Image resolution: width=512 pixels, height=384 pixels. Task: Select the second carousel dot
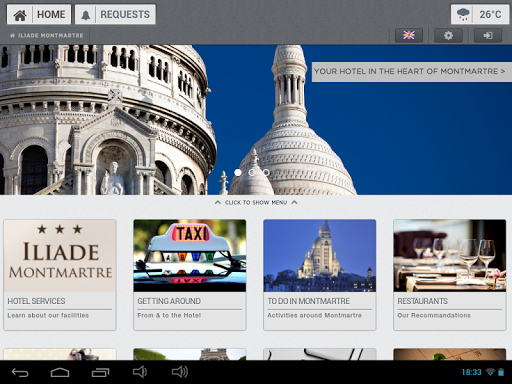click(x=252, y=172)
